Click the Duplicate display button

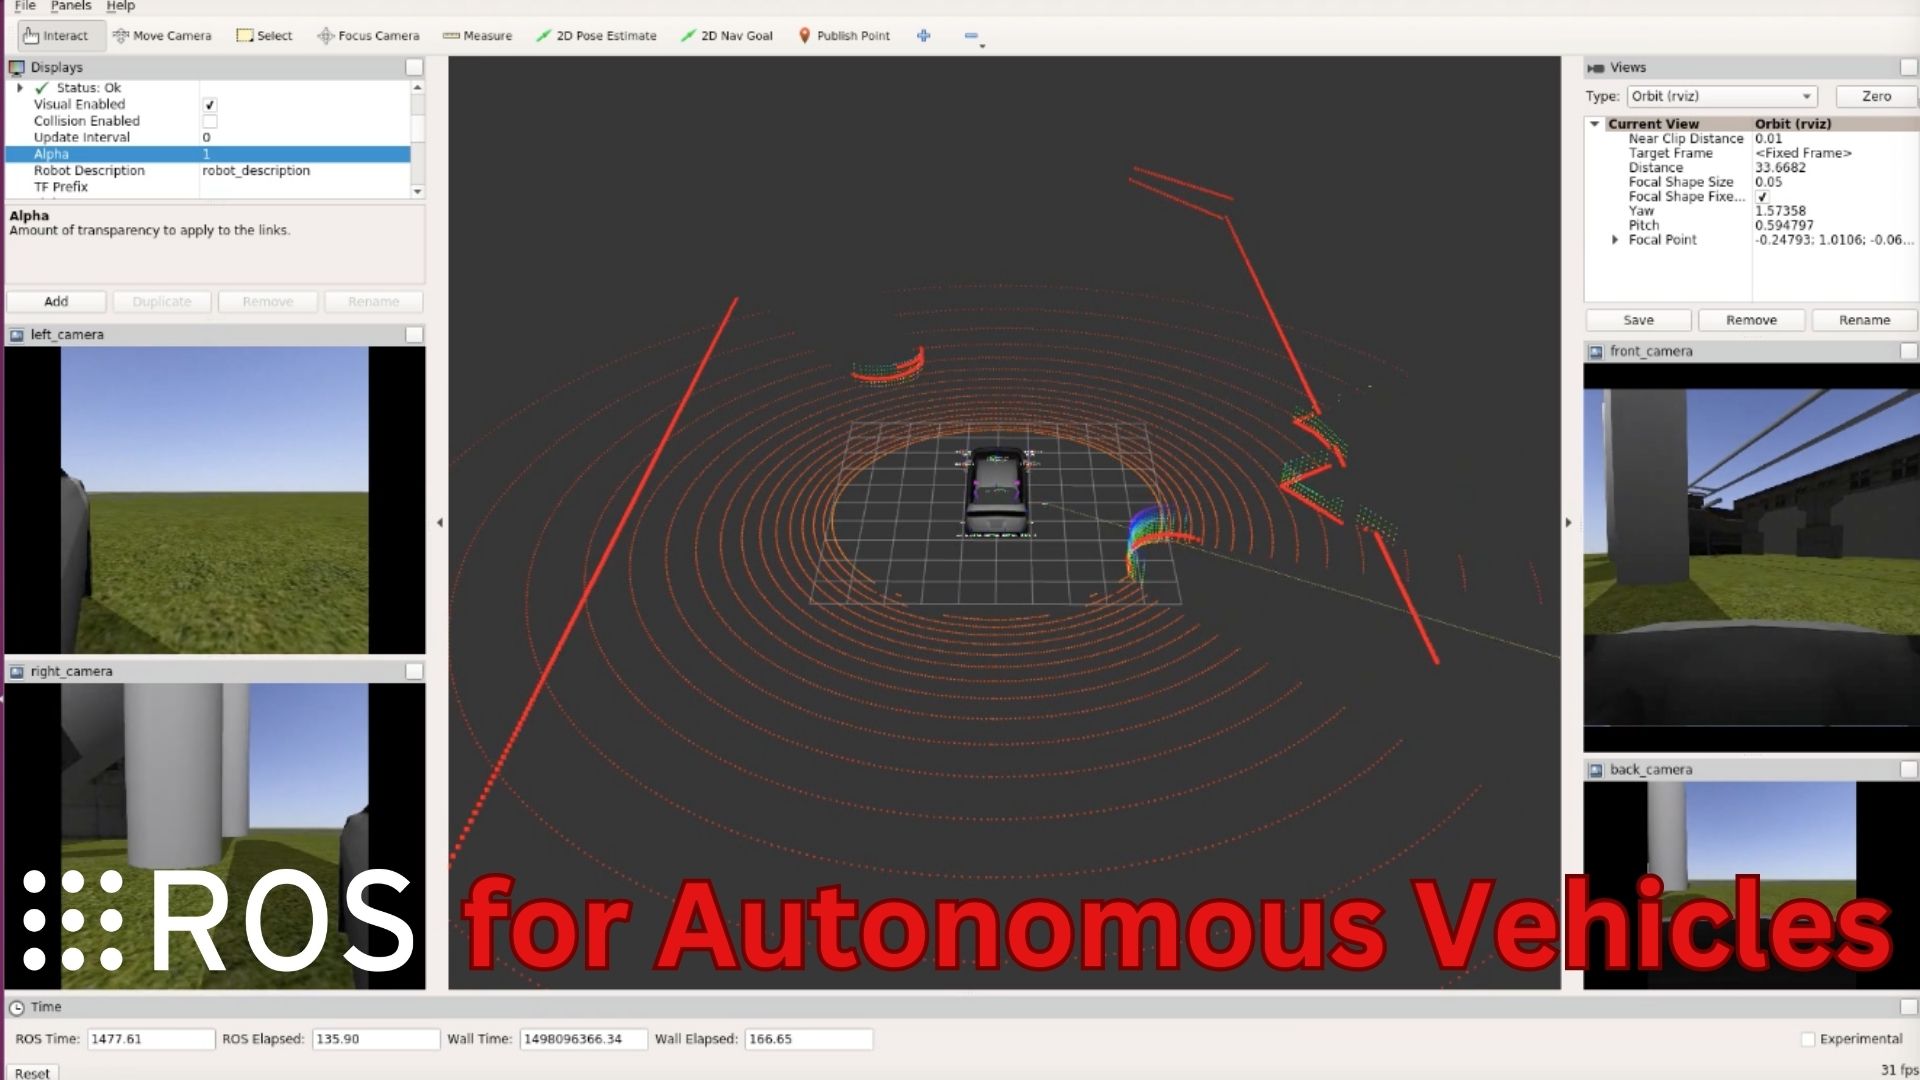pos(161,302)
